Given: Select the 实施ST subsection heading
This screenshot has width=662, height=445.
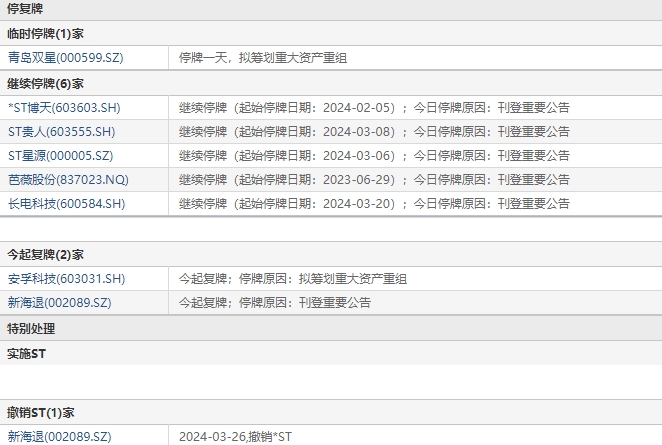Looking at the screenshot, I should 27,353.
